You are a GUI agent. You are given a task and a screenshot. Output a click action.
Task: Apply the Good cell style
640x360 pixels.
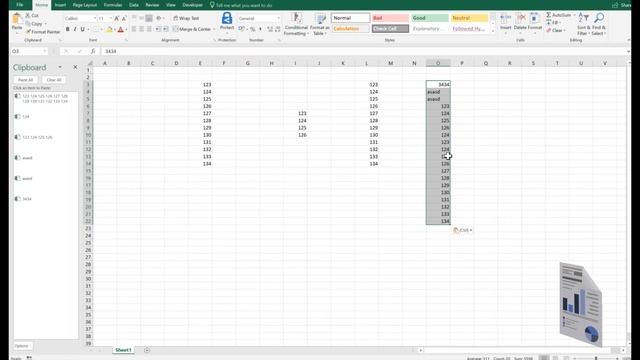pyautogui.click(x=430, y=18)
